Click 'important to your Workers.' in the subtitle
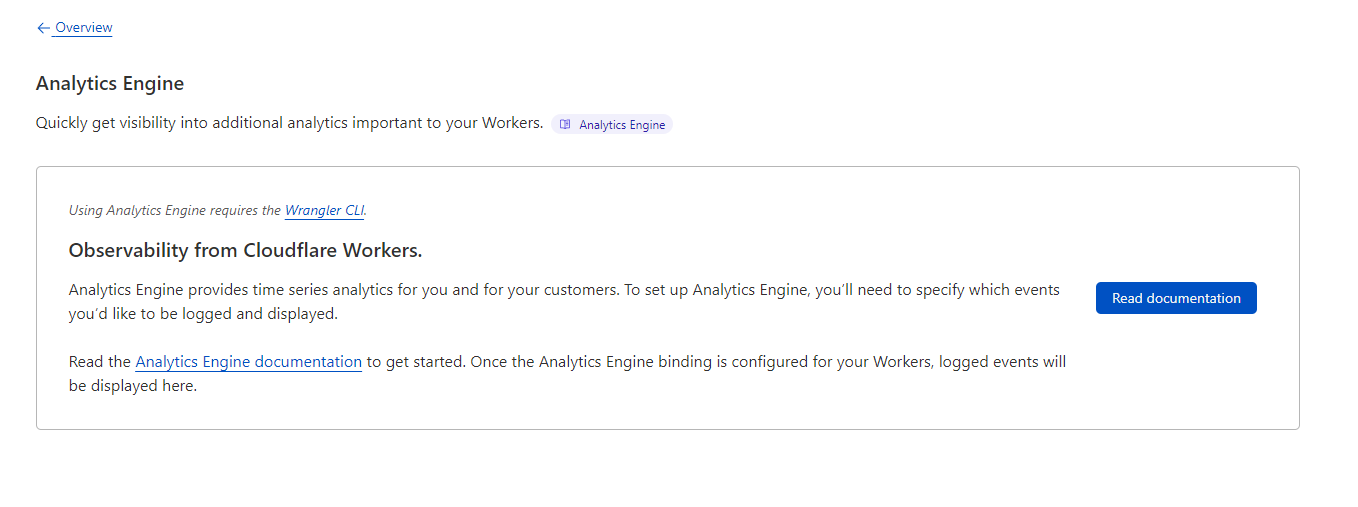 [x=448, y=123]
